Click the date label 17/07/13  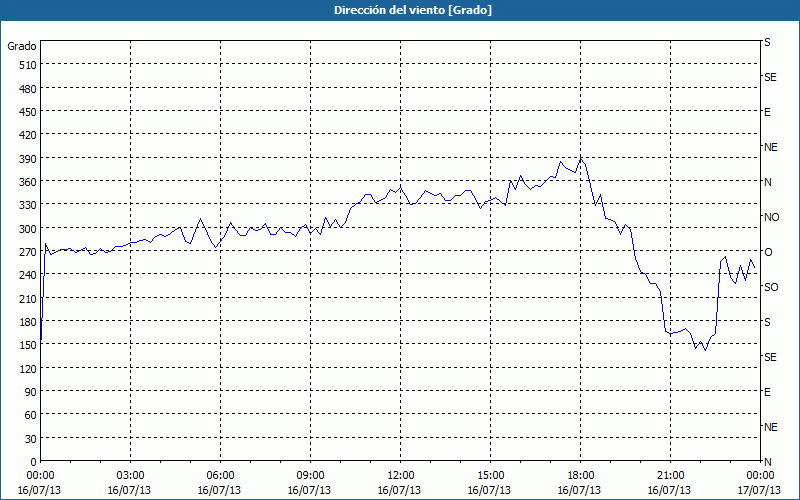pyautogui.click(x=759, y=490)
